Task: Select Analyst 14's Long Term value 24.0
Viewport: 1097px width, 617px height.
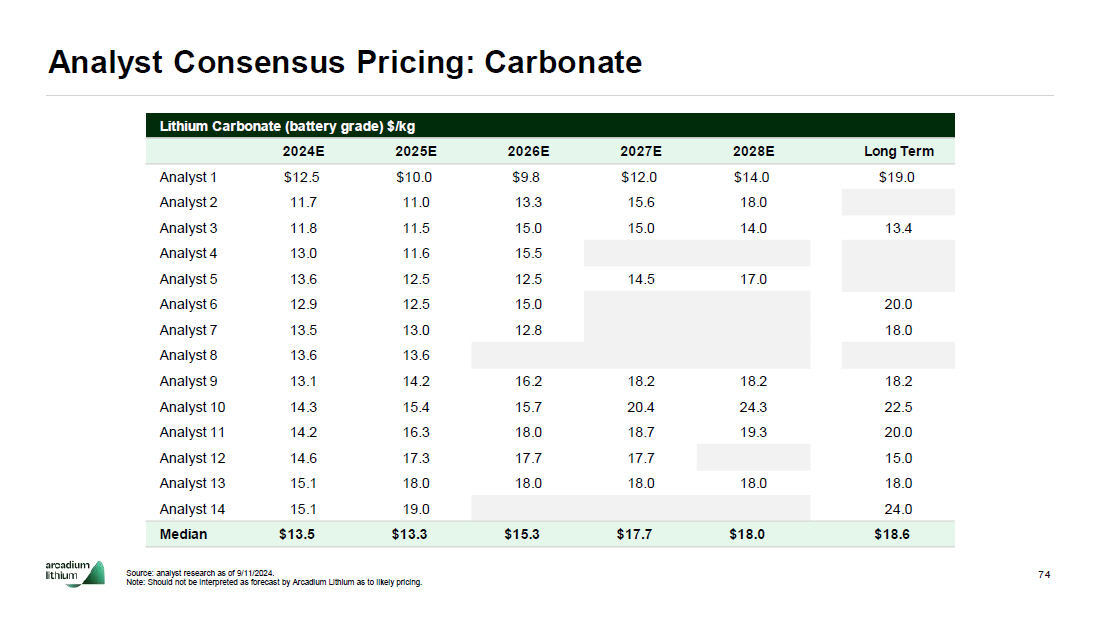Action: coord(898,509)
